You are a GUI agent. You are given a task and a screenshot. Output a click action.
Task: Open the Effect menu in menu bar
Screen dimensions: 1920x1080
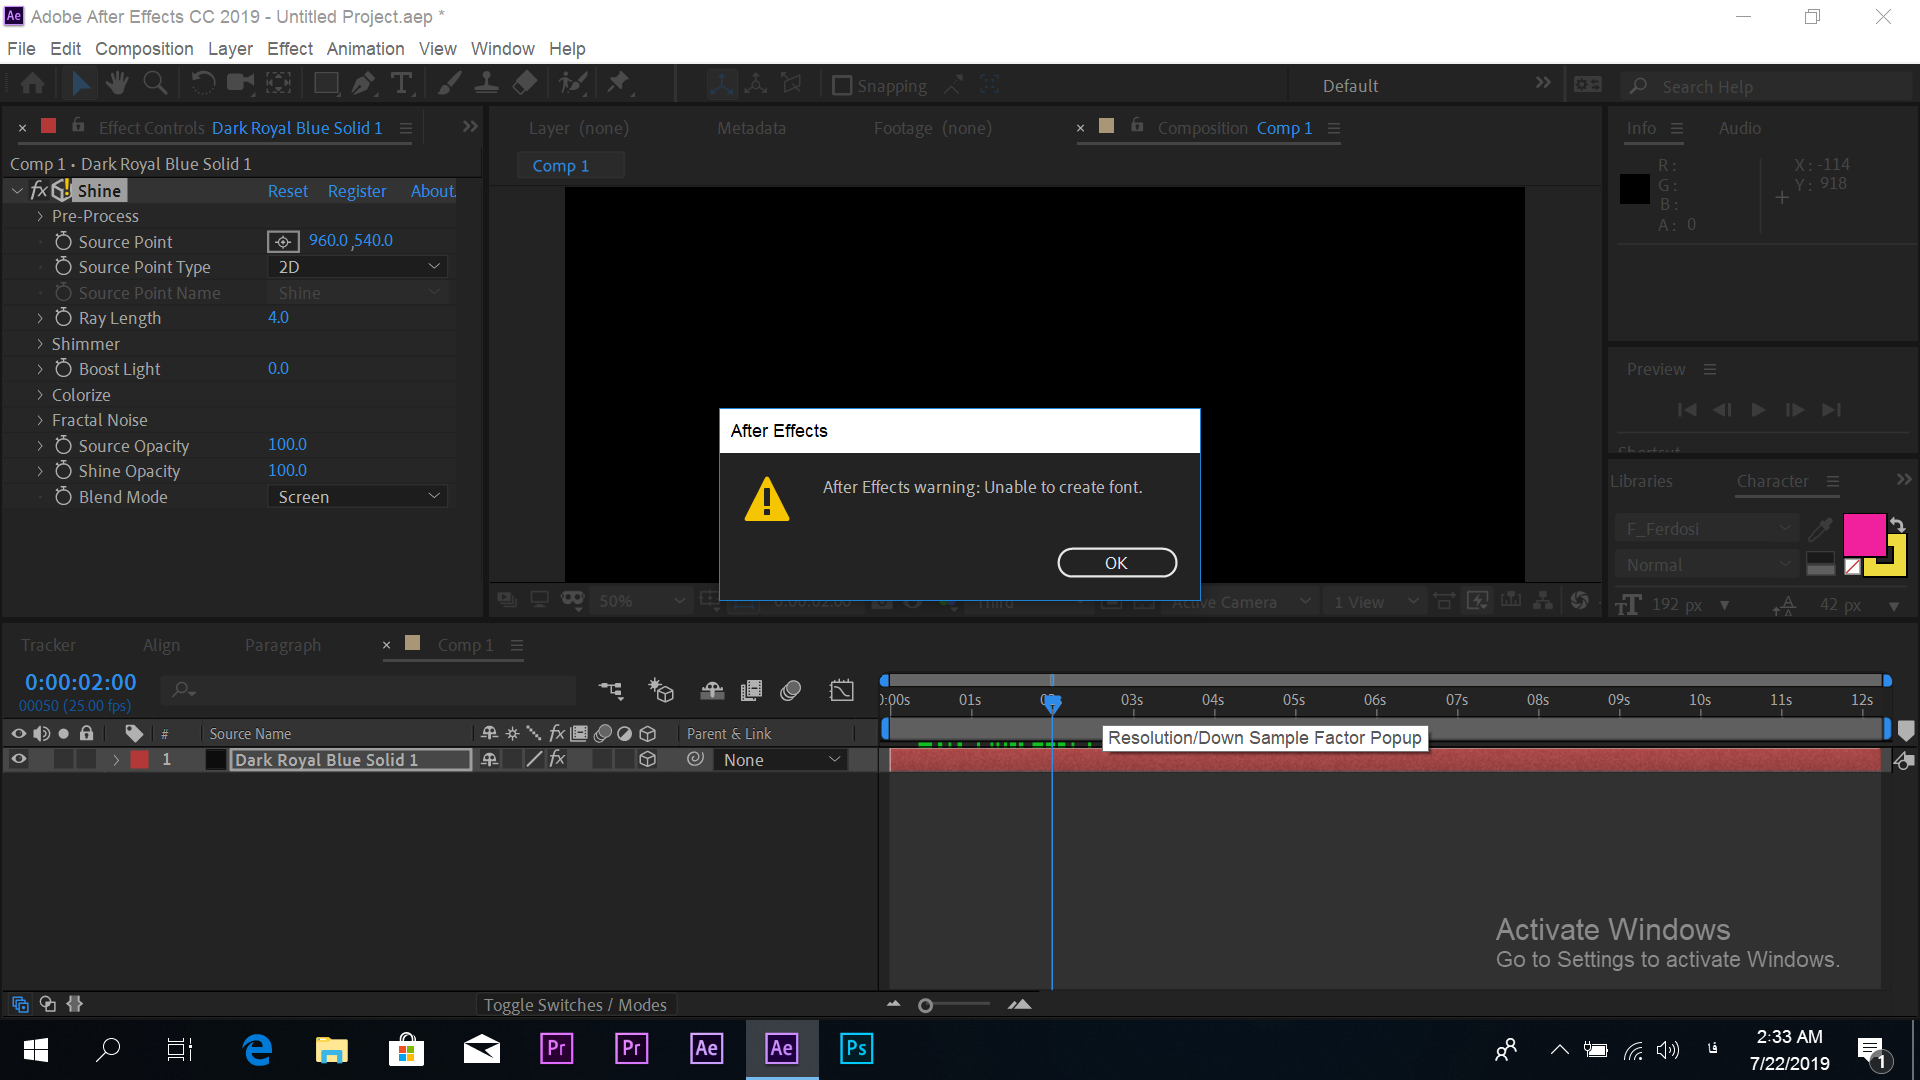pos(290,49)
